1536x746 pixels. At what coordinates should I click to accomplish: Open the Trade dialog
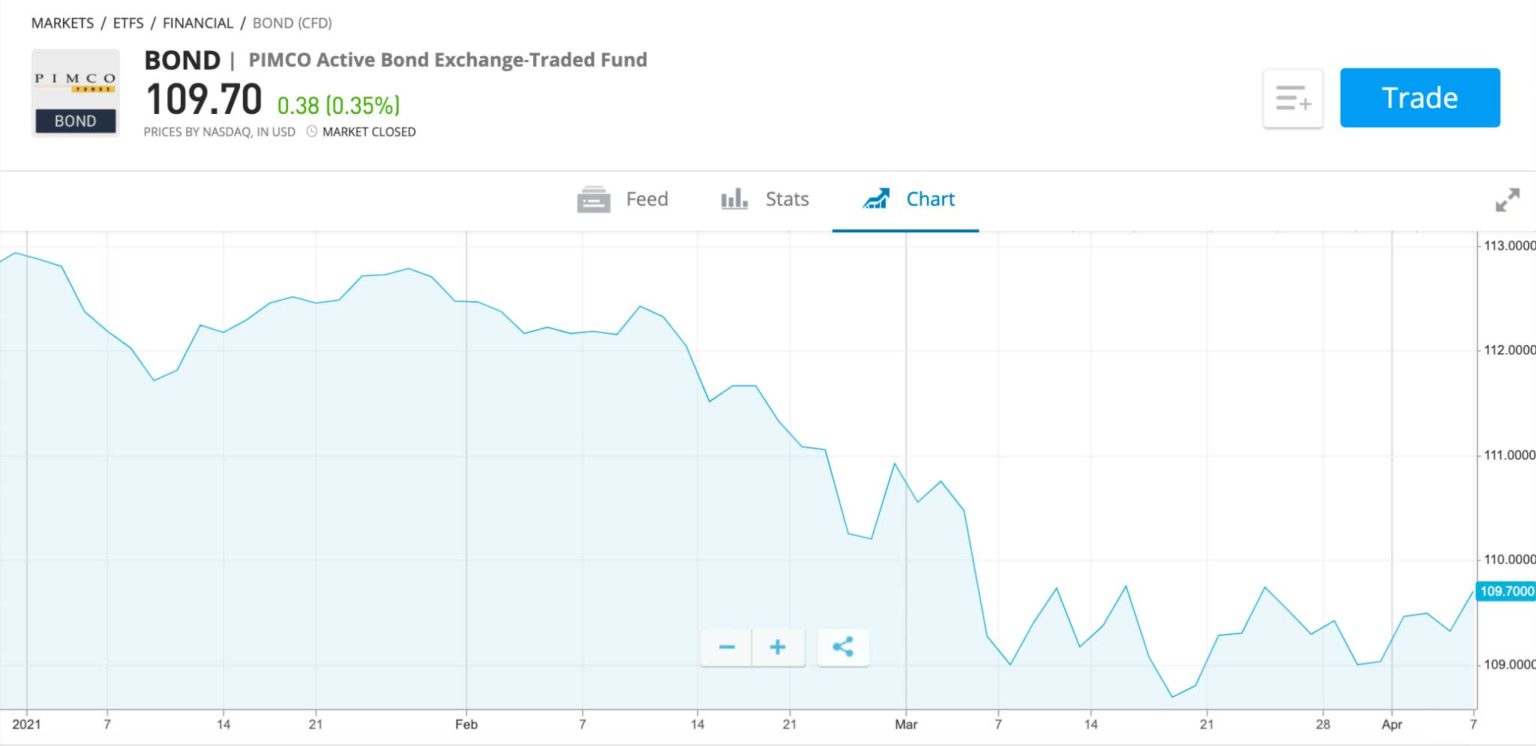coord(1419,97)
